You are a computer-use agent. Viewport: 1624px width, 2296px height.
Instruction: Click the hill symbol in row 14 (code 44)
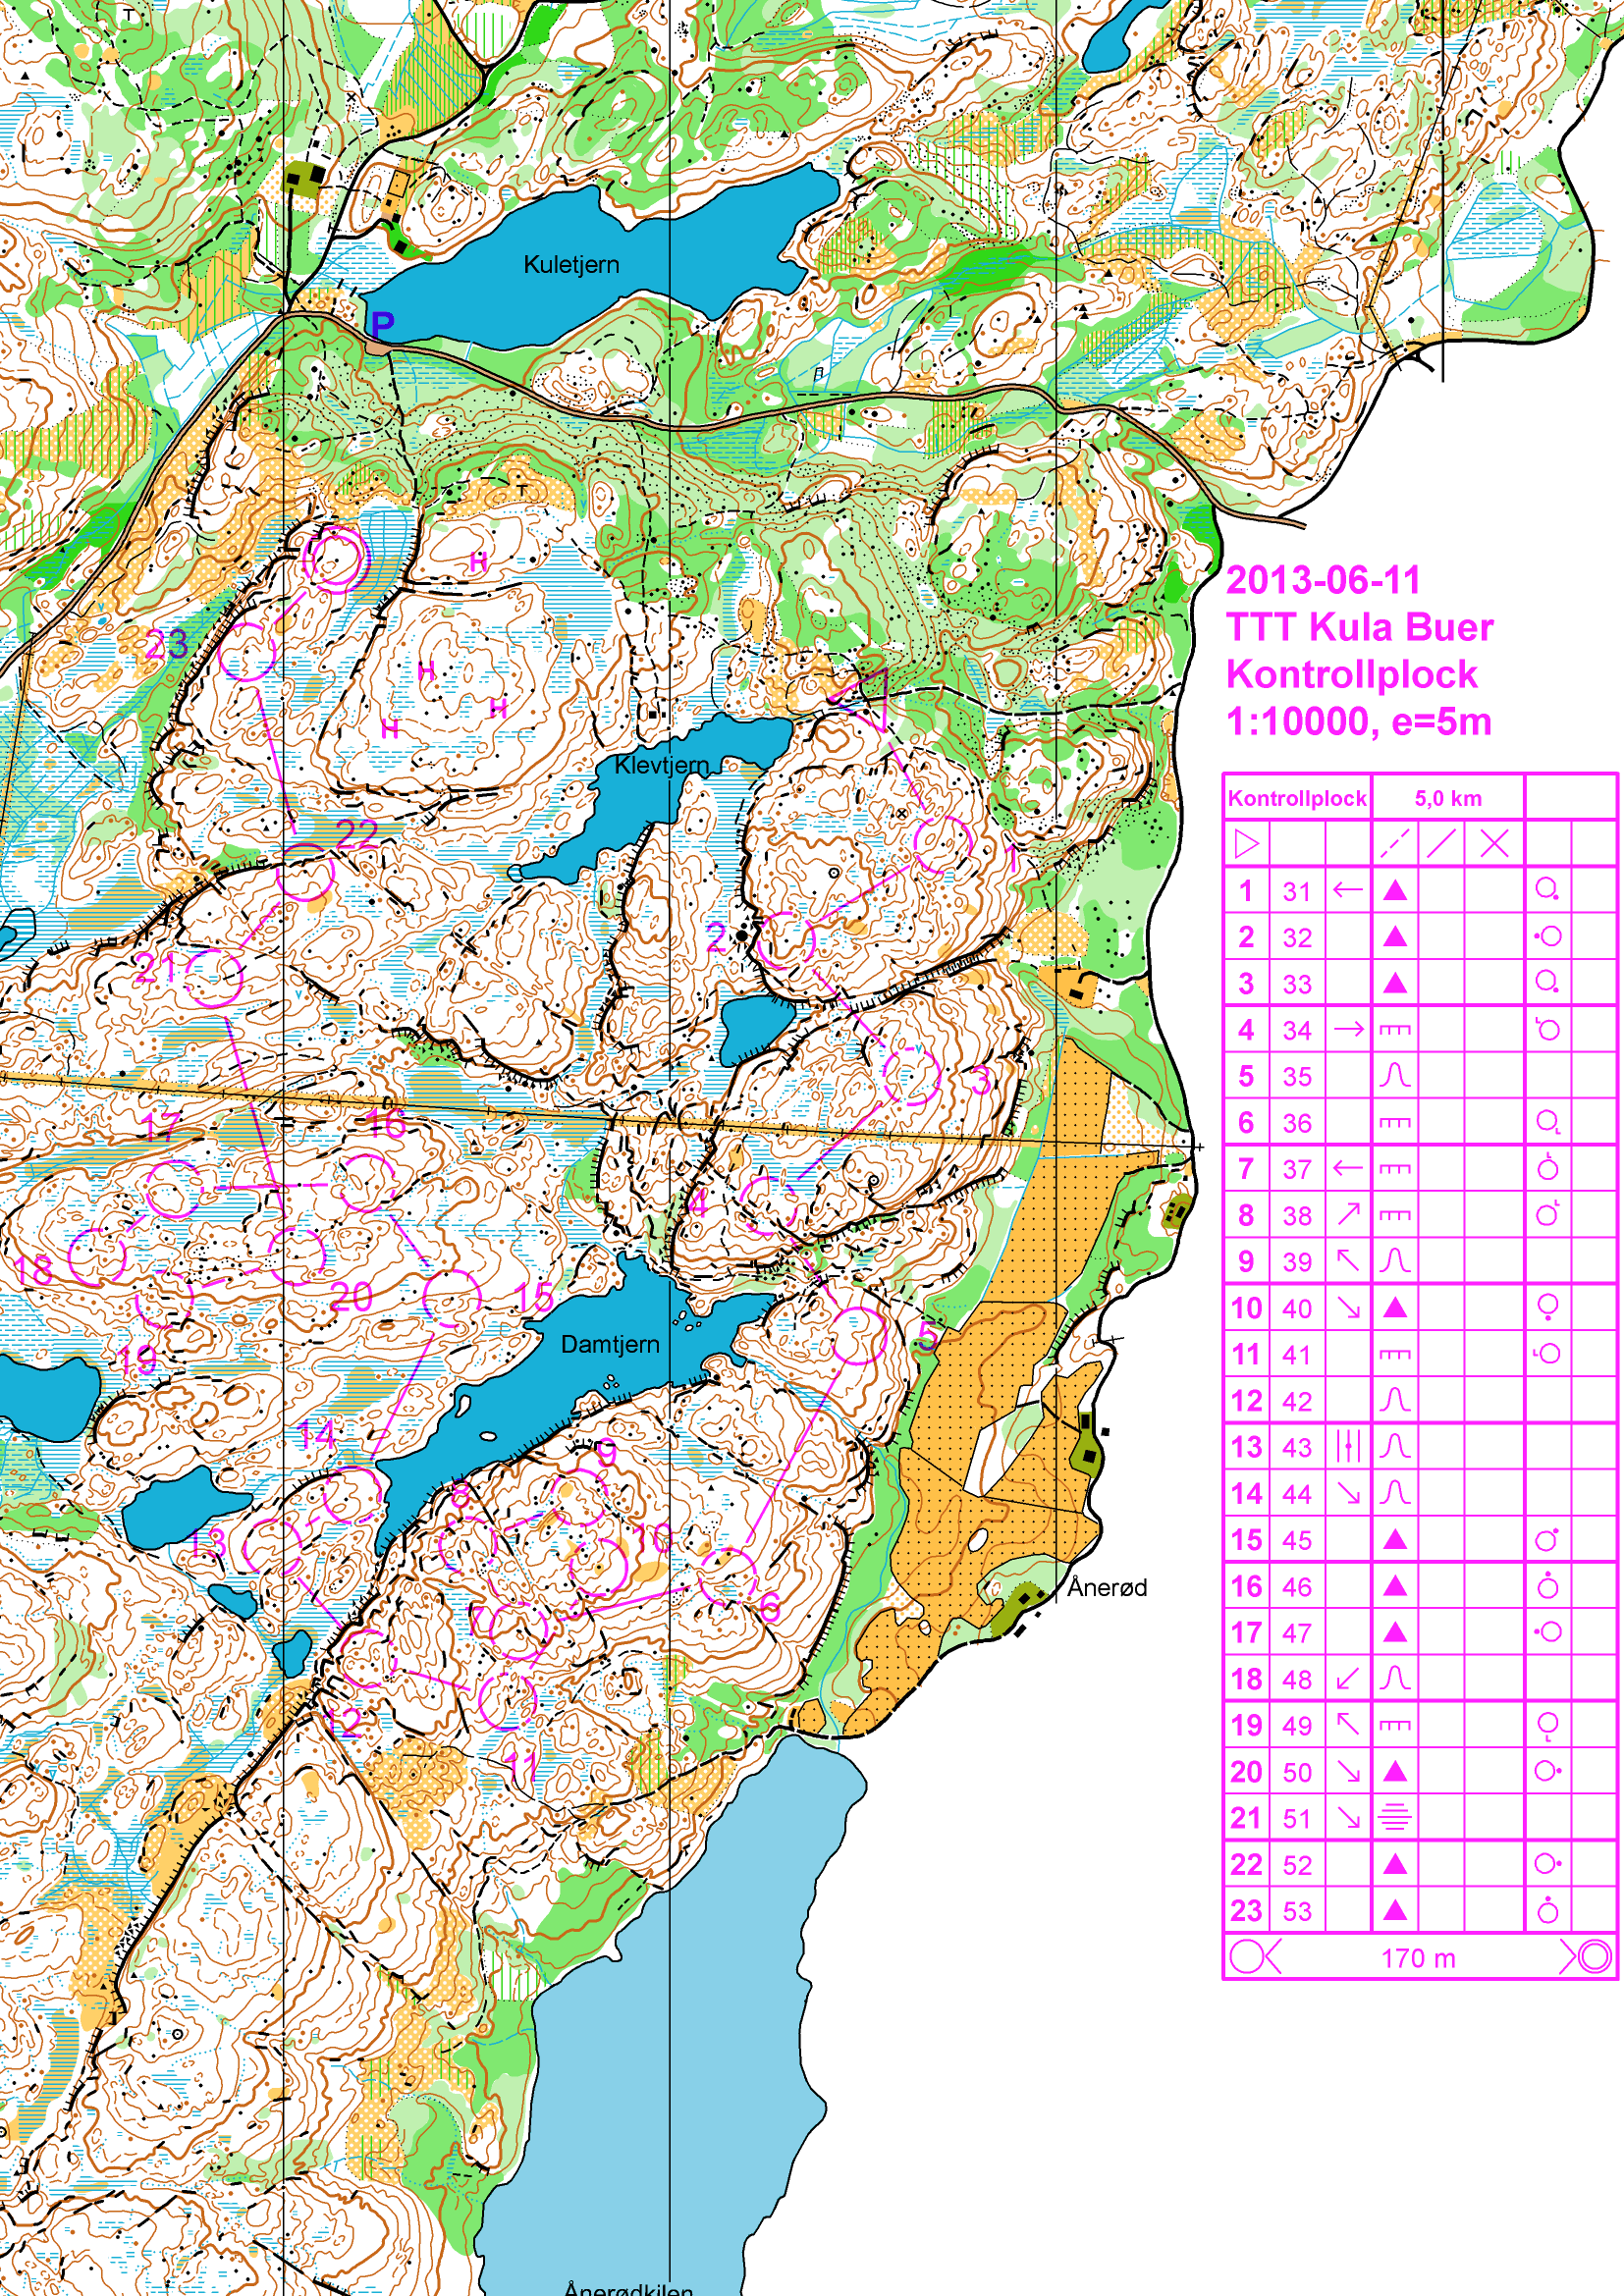pyautogui.click(x=1395, y=1493)
